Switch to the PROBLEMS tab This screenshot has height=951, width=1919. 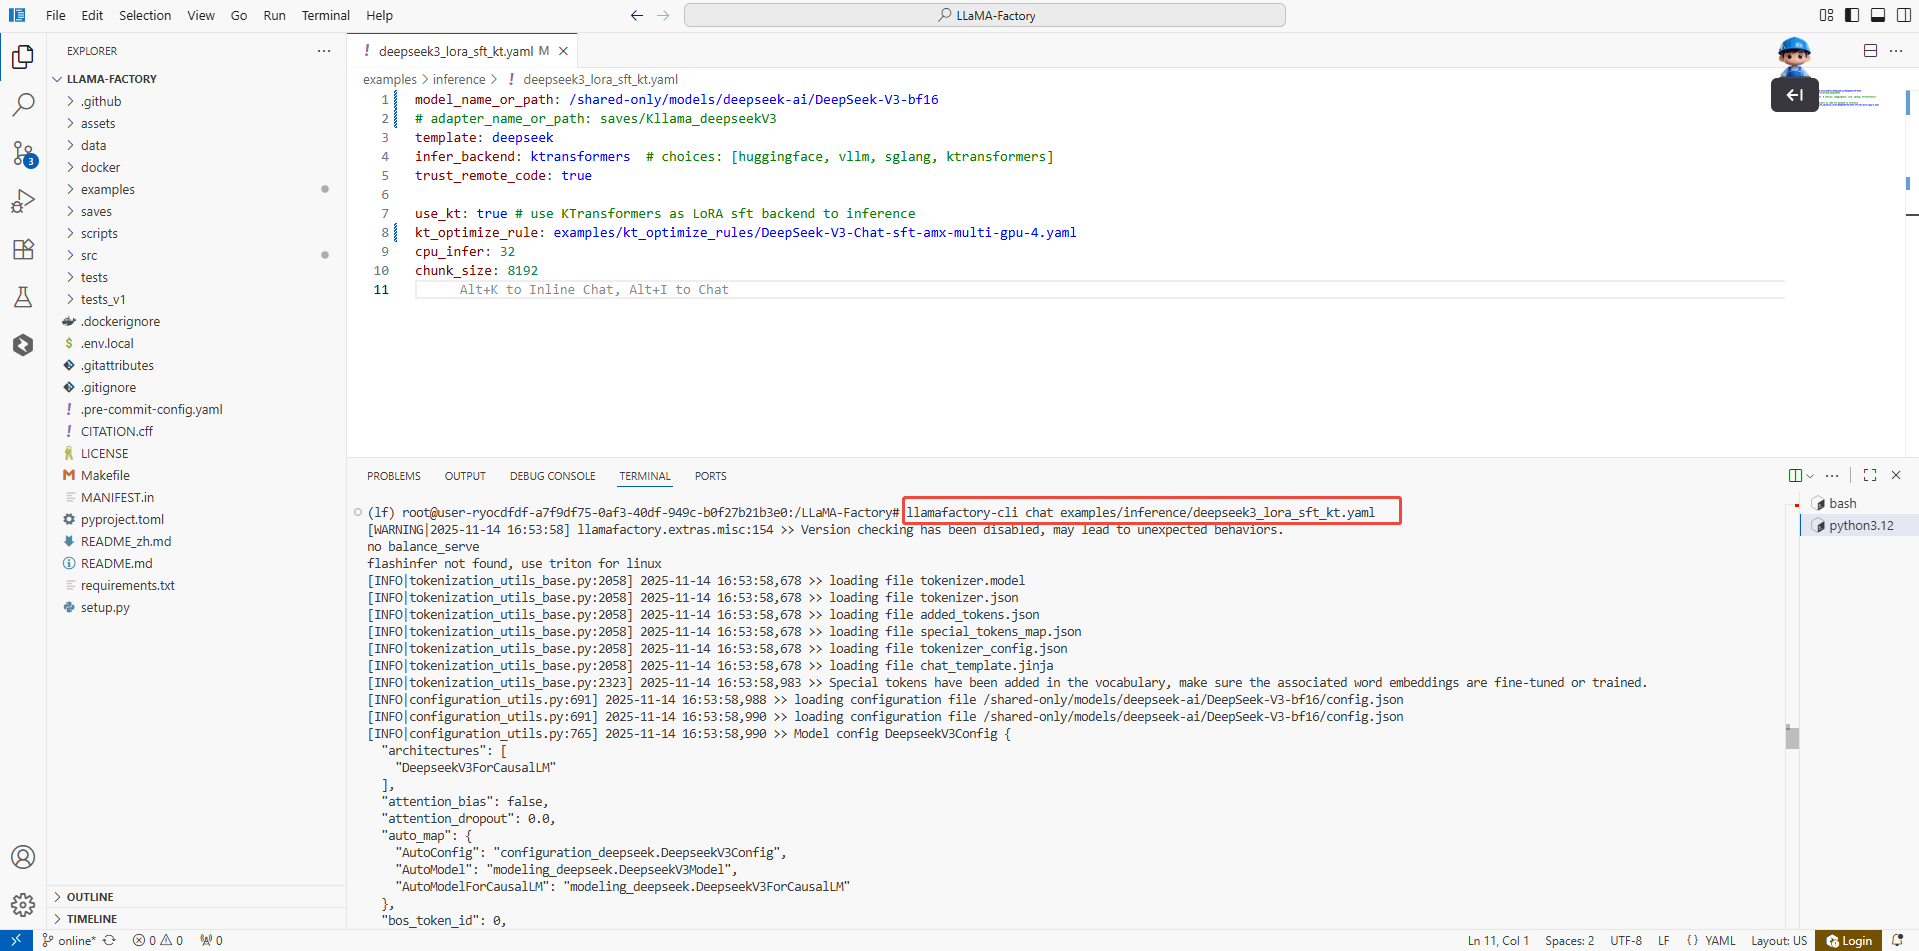[393, 476]
